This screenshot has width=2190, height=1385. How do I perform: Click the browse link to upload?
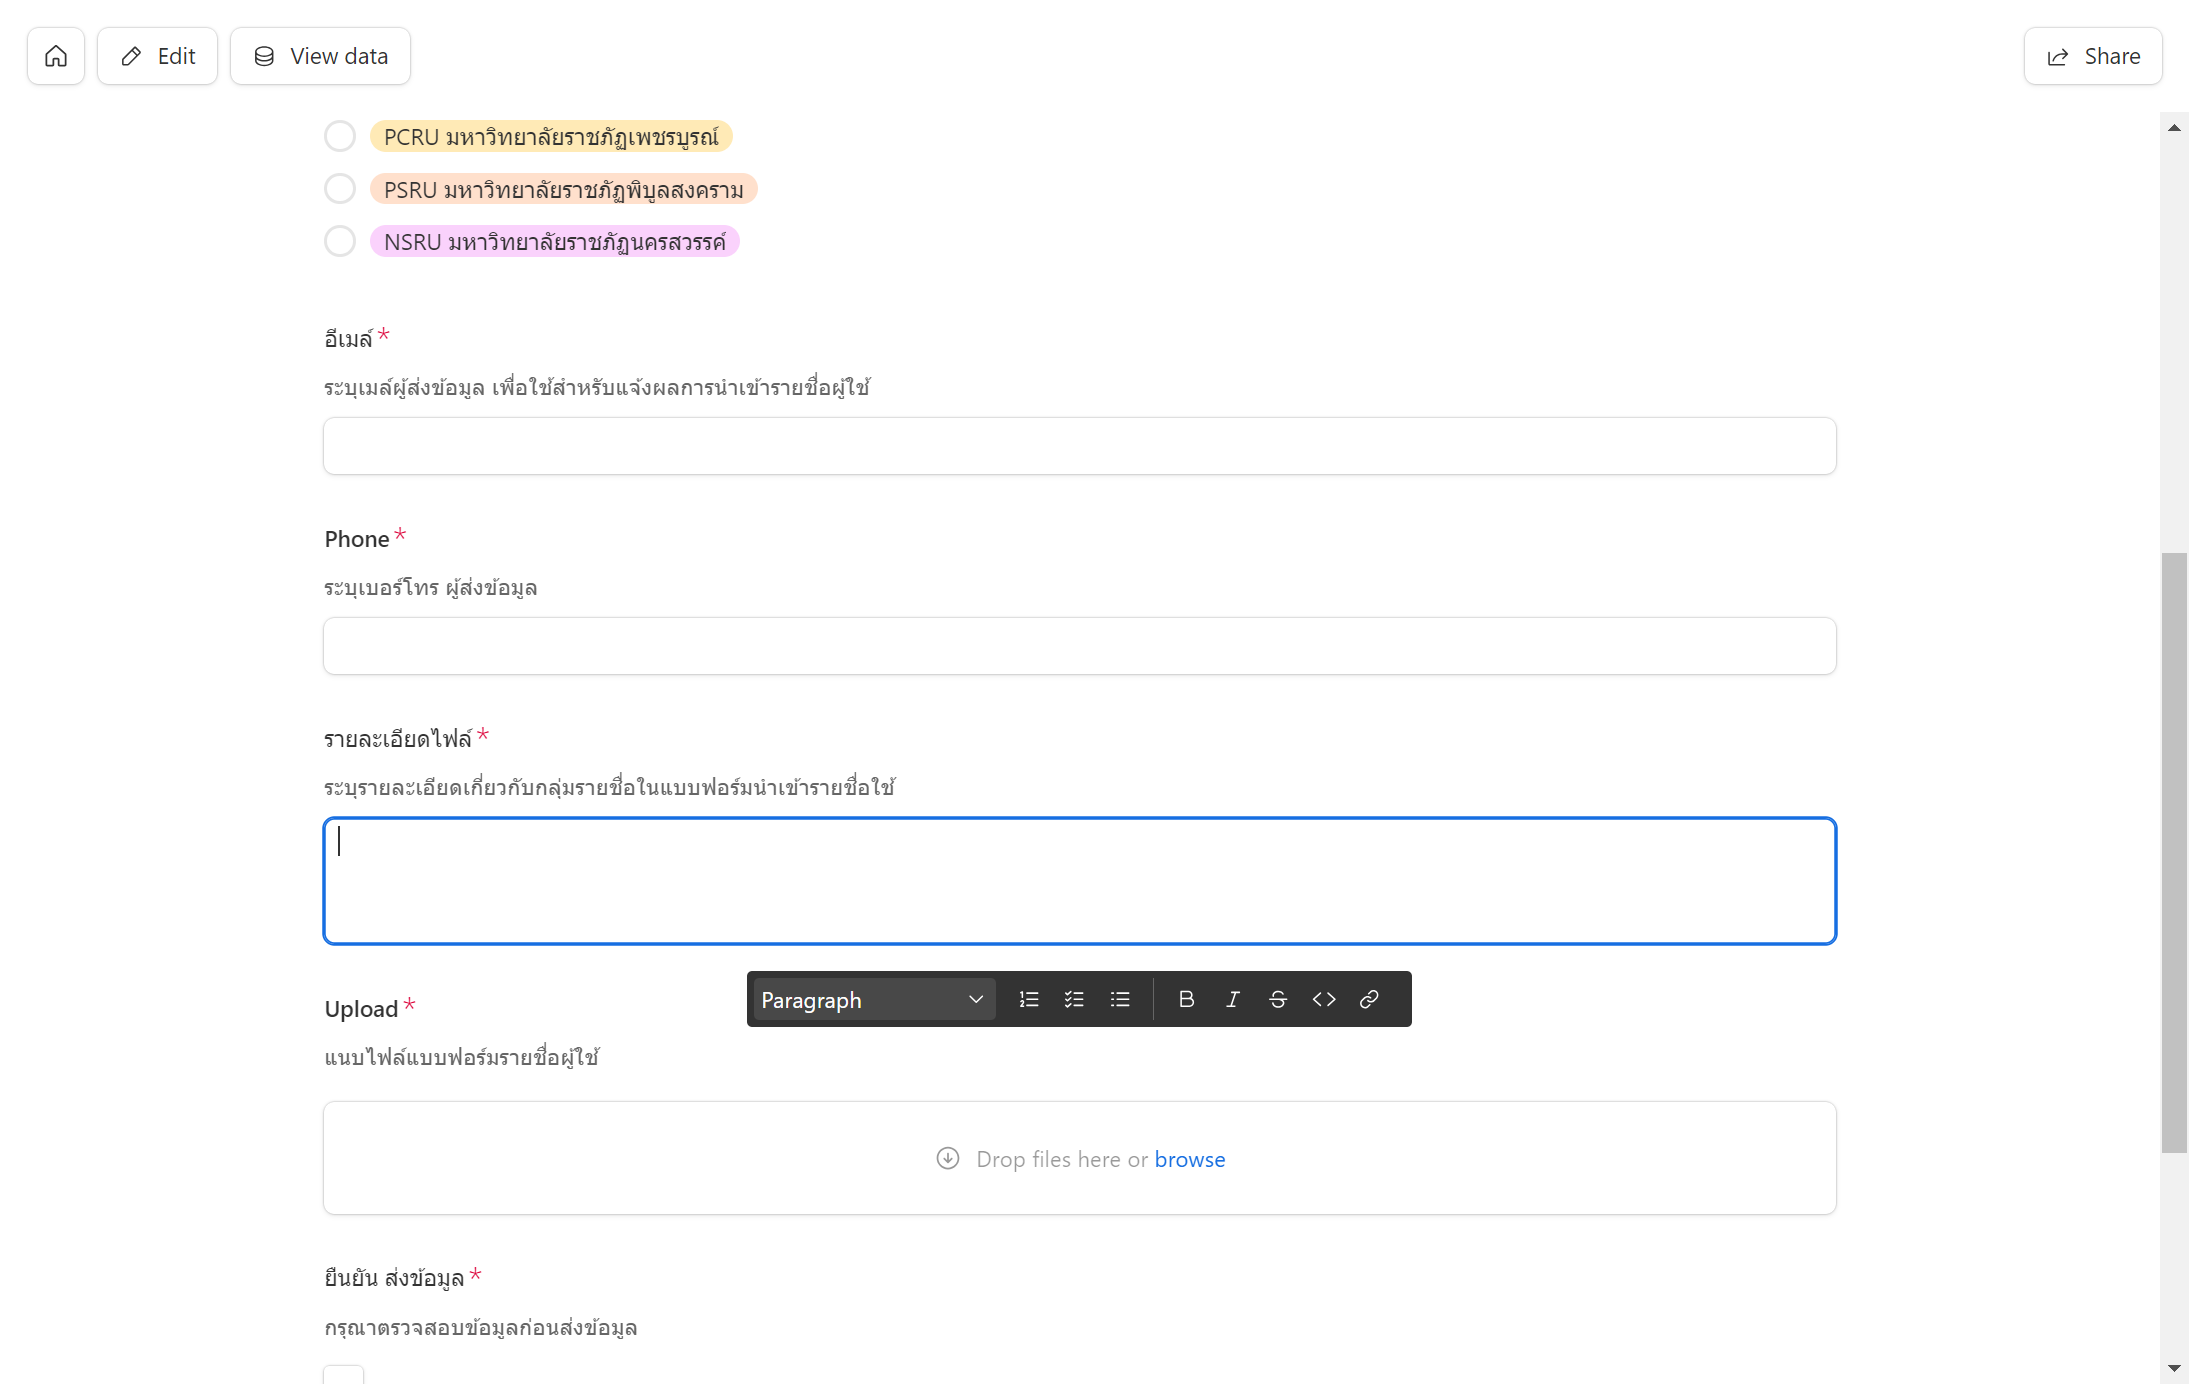pyautogui.click(x=1190, y=1159)
